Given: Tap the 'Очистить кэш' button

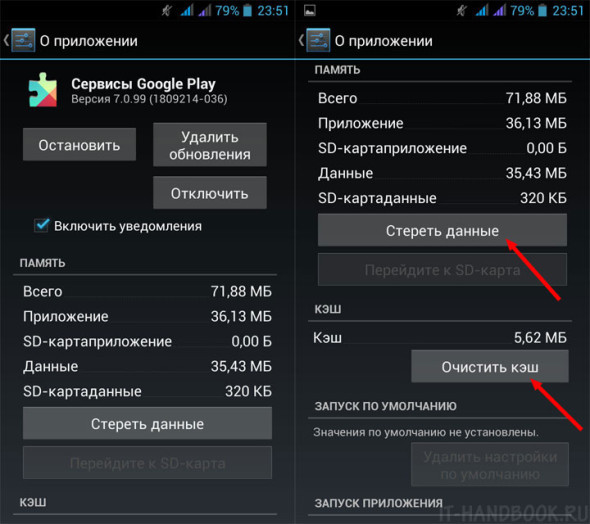Looking at the screenshot, I should [490, 367].
